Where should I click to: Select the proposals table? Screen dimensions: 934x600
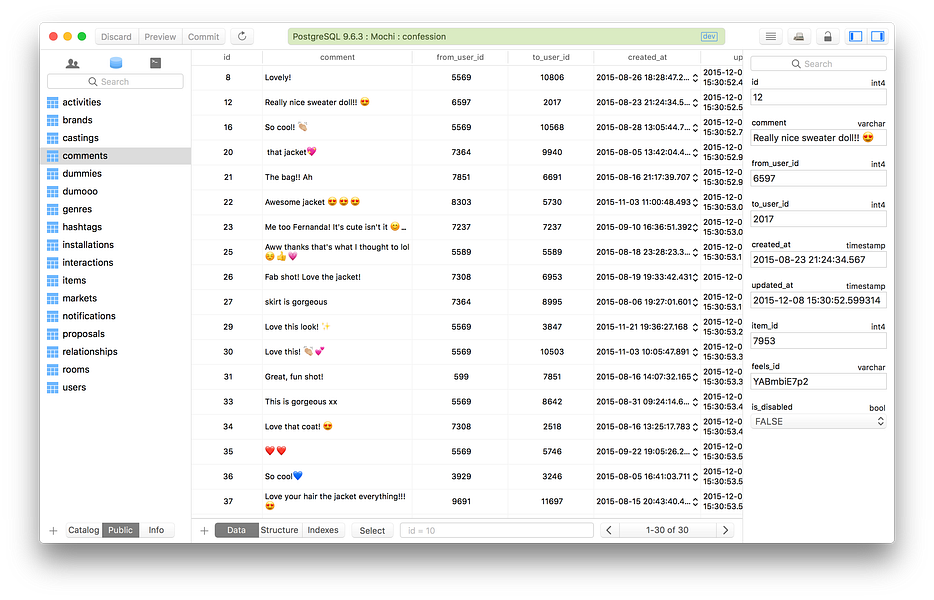(x=116, y=334)
